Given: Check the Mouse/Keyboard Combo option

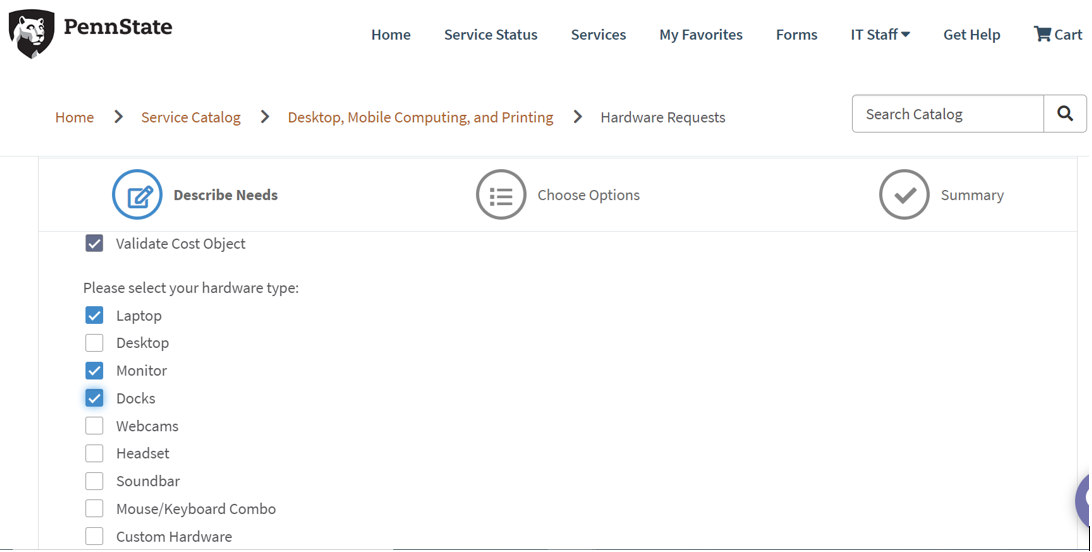Looking at the screenshot, I should tap(94, 509).
